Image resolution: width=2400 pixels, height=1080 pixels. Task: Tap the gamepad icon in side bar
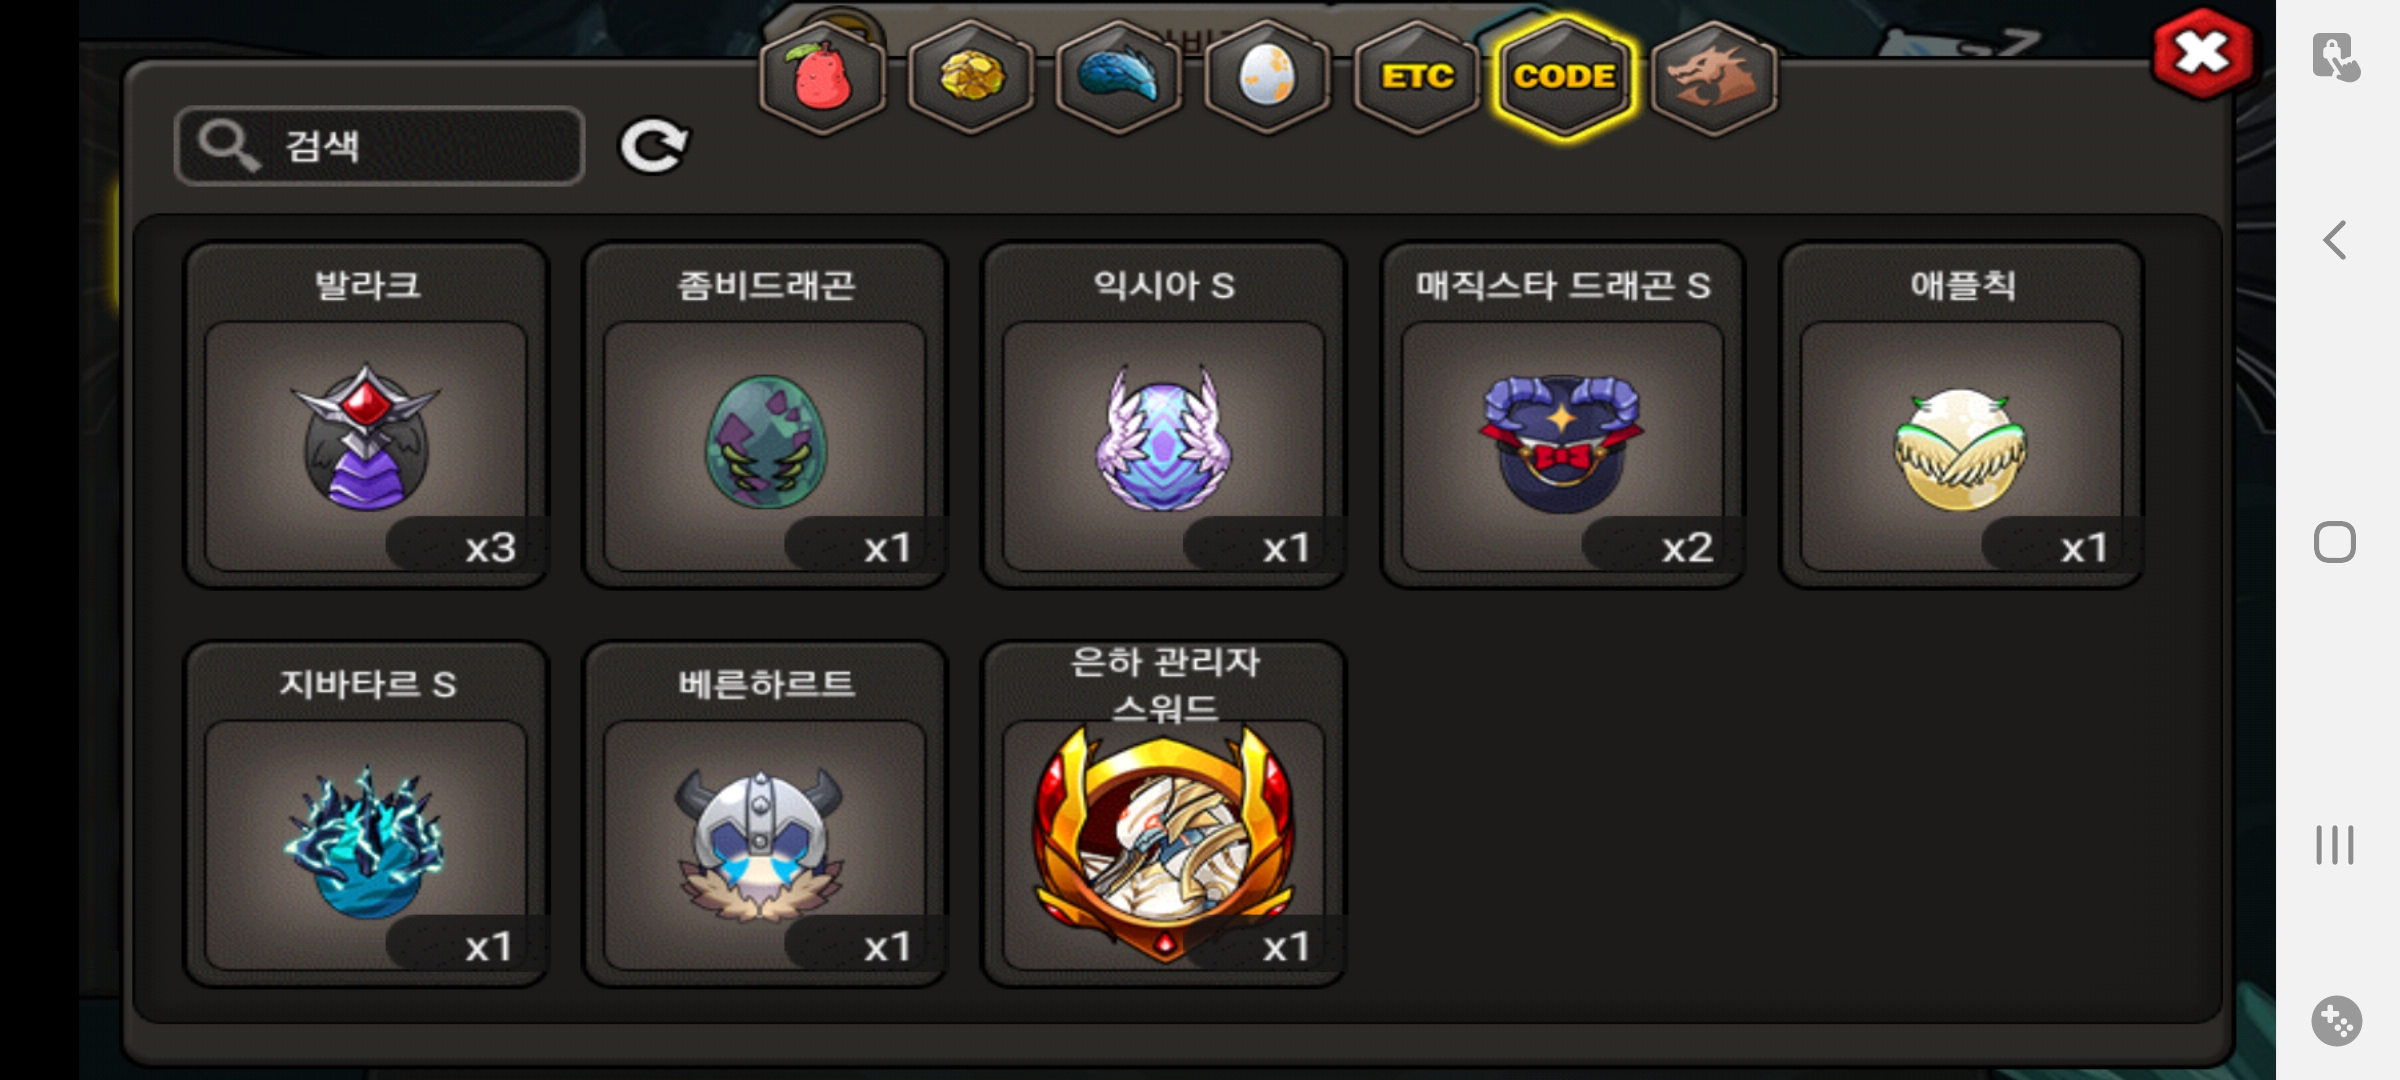2336,1021
